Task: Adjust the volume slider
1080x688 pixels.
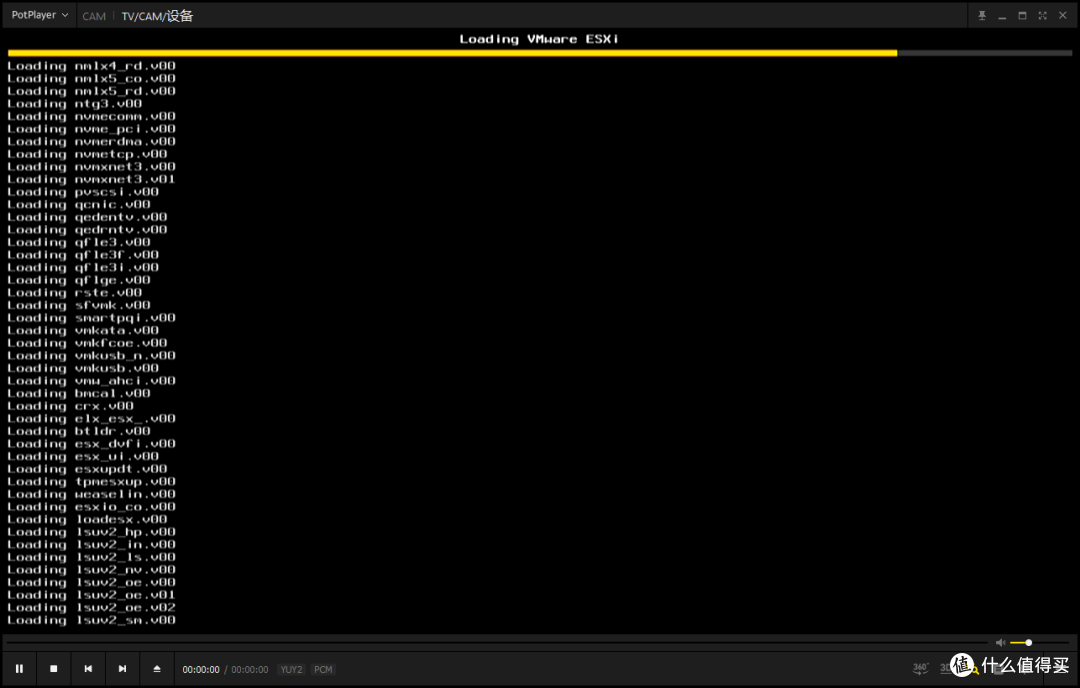Action: (x=1040, y=642)
